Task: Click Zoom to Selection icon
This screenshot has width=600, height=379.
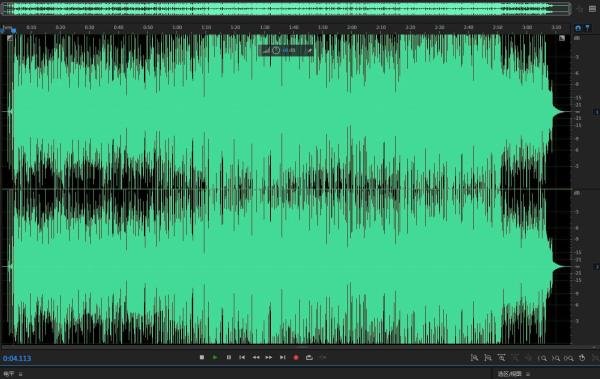Action: tap(569, 358)
